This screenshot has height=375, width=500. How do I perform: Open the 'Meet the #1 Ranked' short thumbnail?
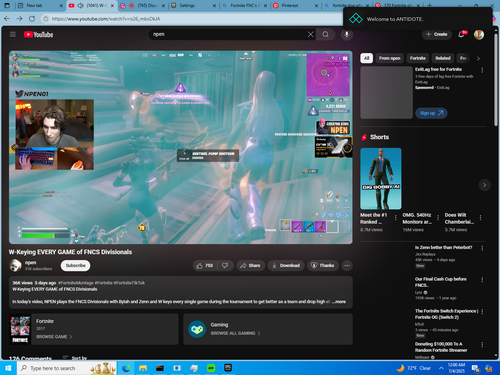click(381, 179)
